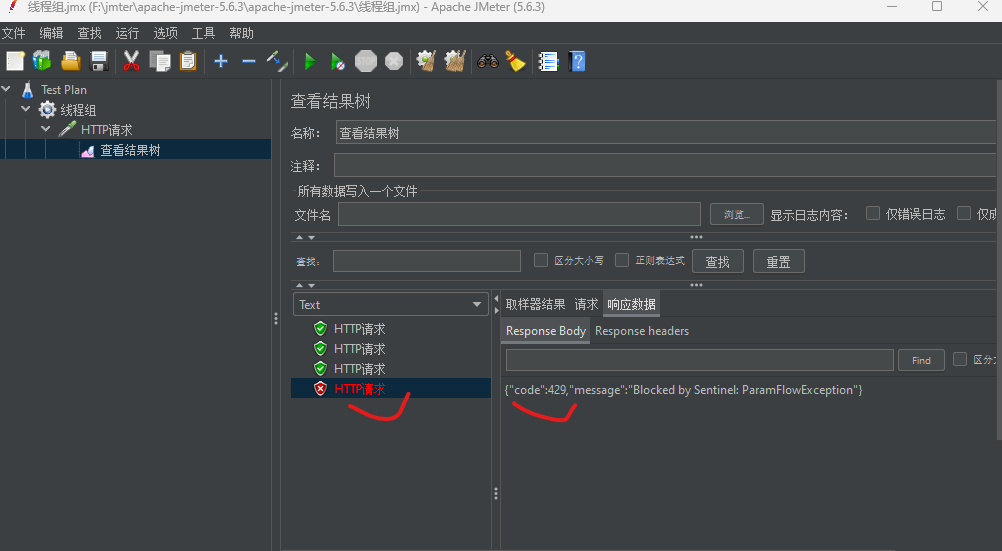Click the red failed-request shield icon

coord(321,388)
